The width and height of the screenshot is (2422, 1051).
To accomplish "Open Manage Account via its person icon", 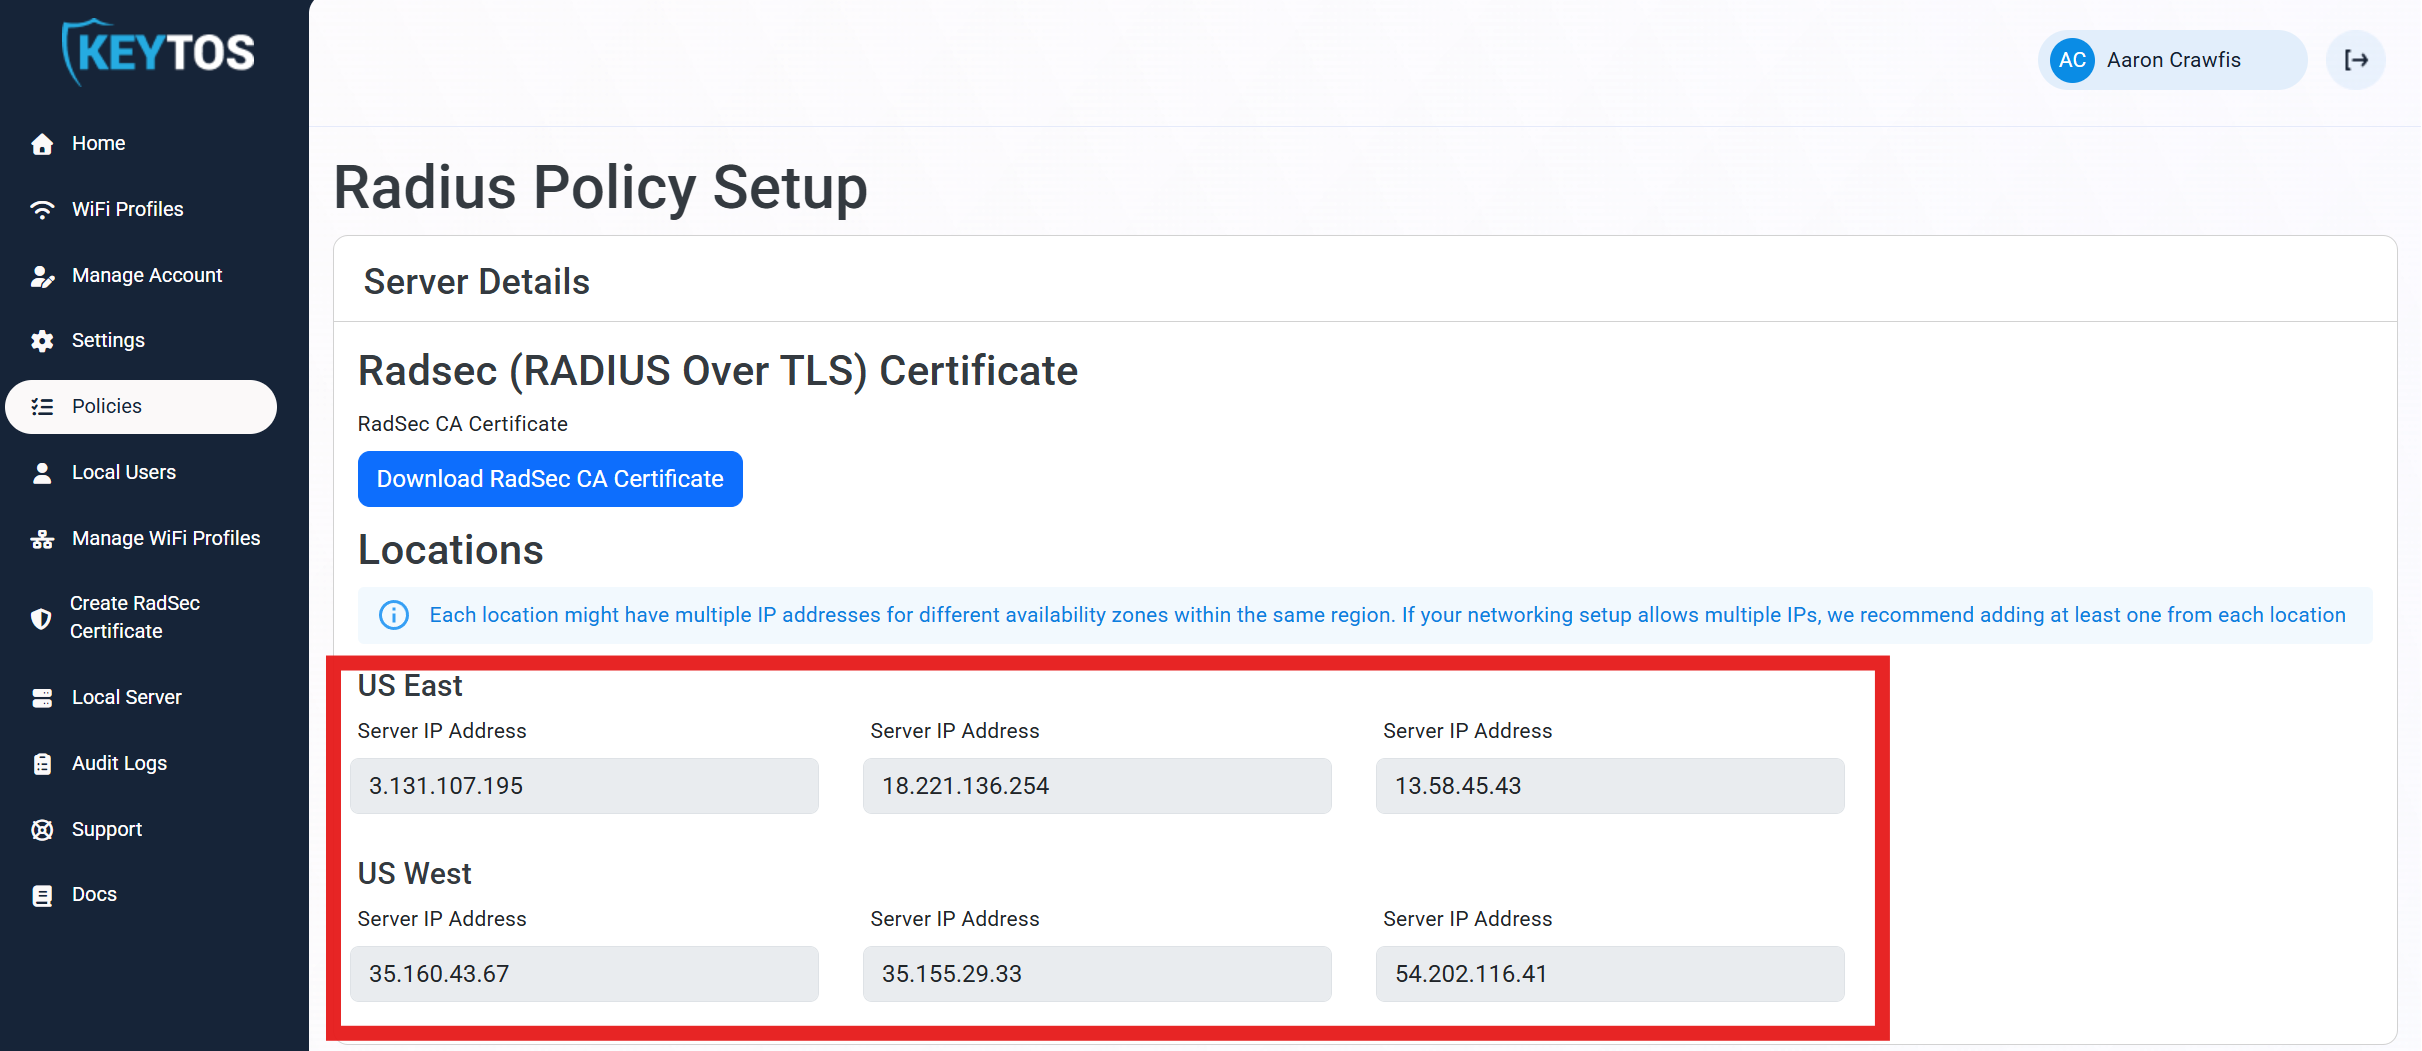I will (x=43, y=275).
